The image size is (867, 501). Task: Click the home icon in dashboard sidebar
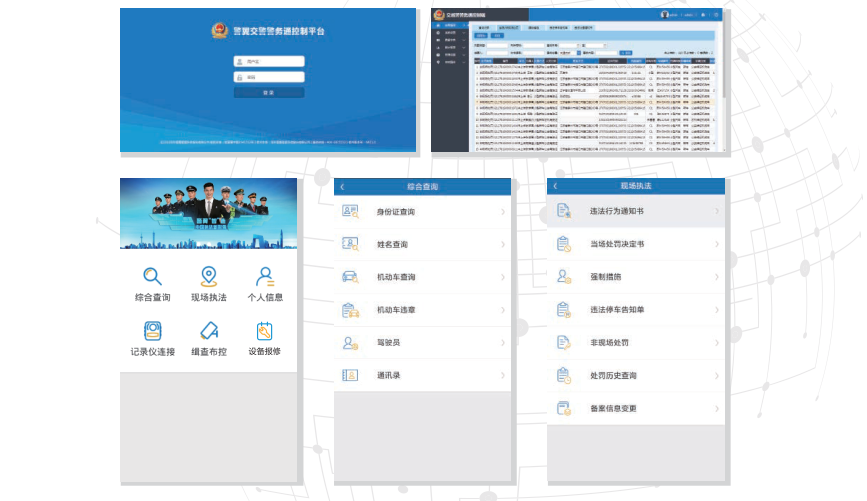tap(438, 25)
